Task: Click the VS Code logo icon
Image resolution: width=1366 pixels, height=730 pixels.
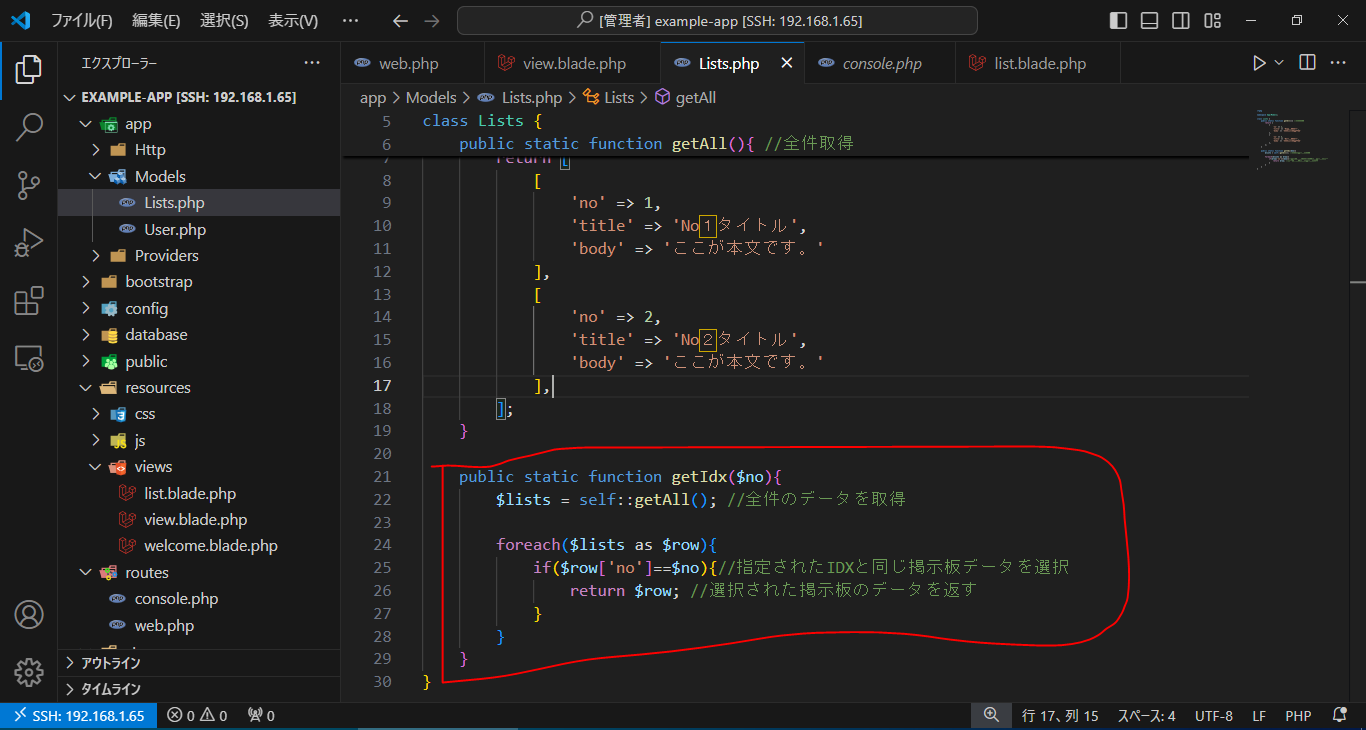Action: [x=20, y=20]
